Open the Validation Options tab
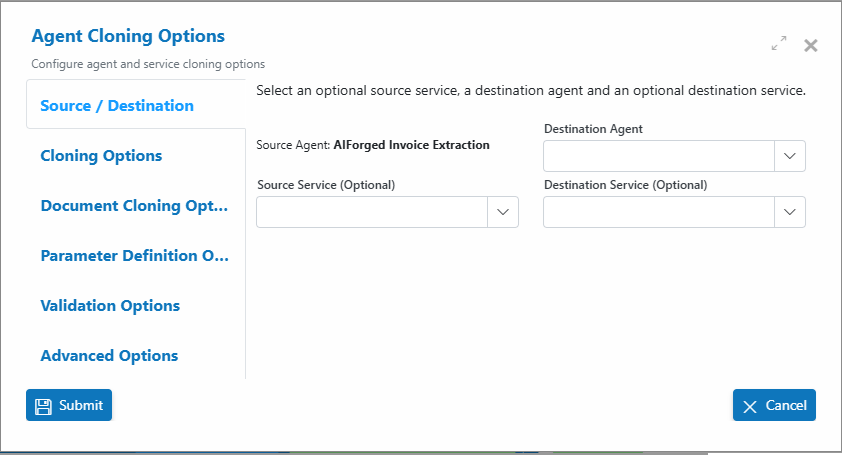842x455 pixels. (x=110, y=306)
